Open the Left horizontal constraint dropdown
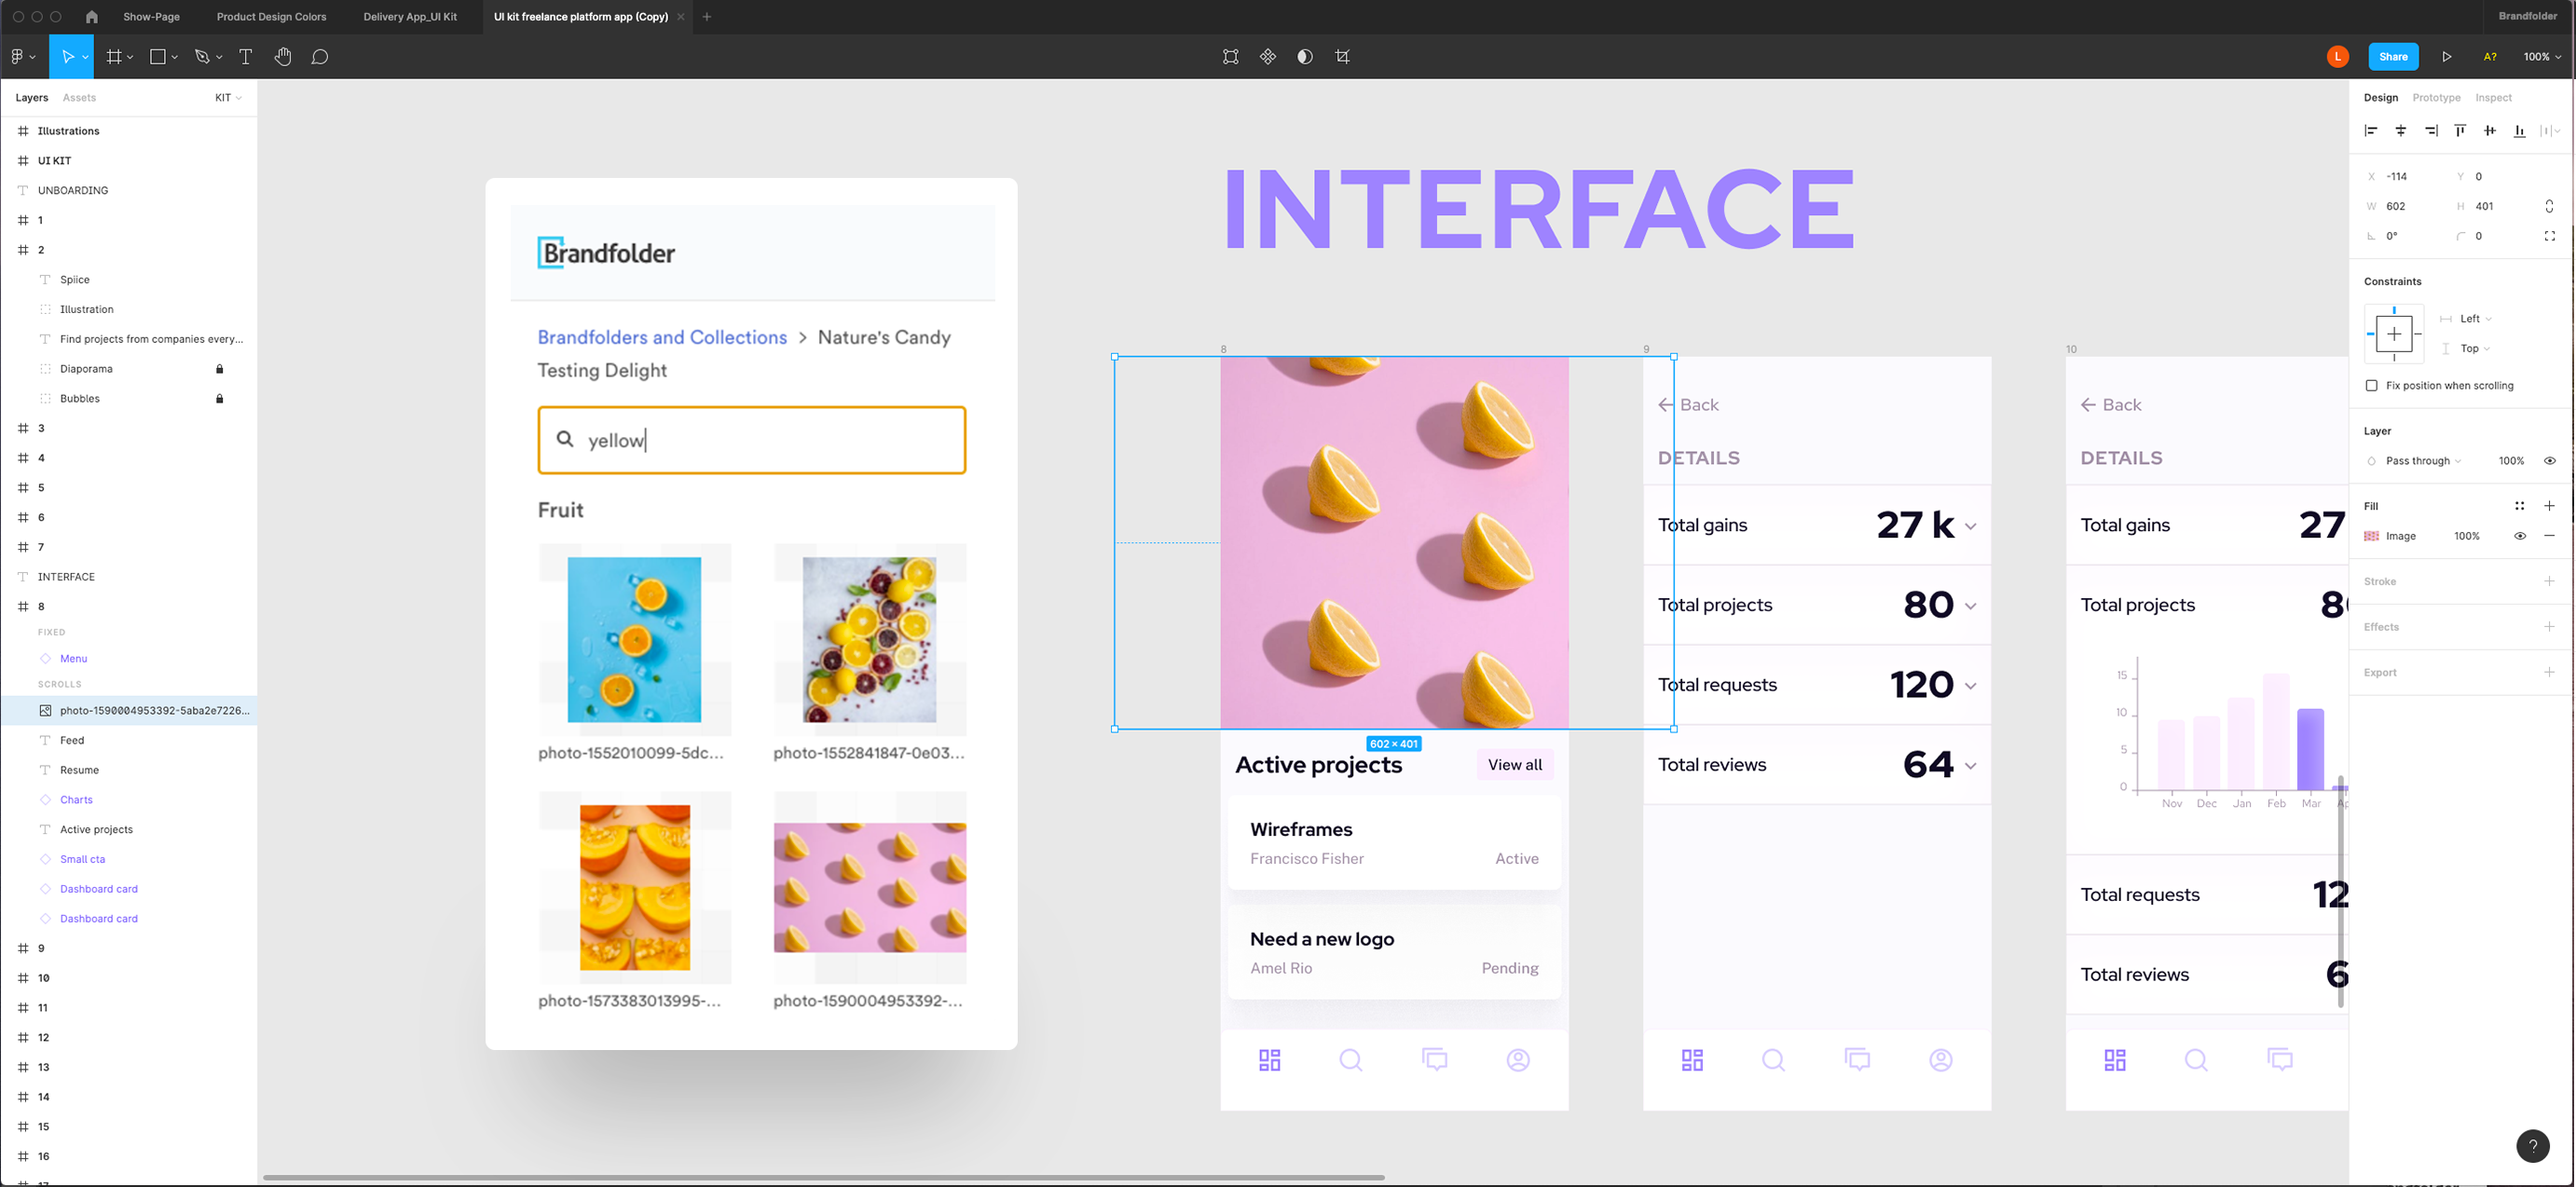 click(x=2472, y=318)
